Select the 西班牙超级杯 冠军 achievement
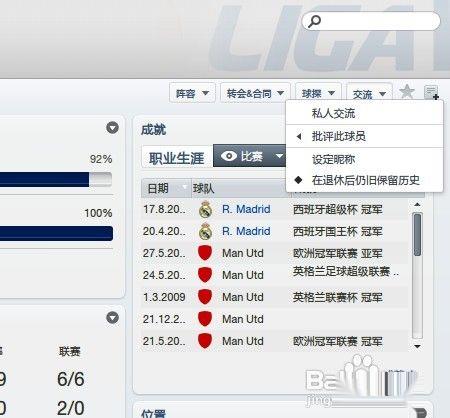The height and width of the screenshot is (418, 450). (337, 210)
